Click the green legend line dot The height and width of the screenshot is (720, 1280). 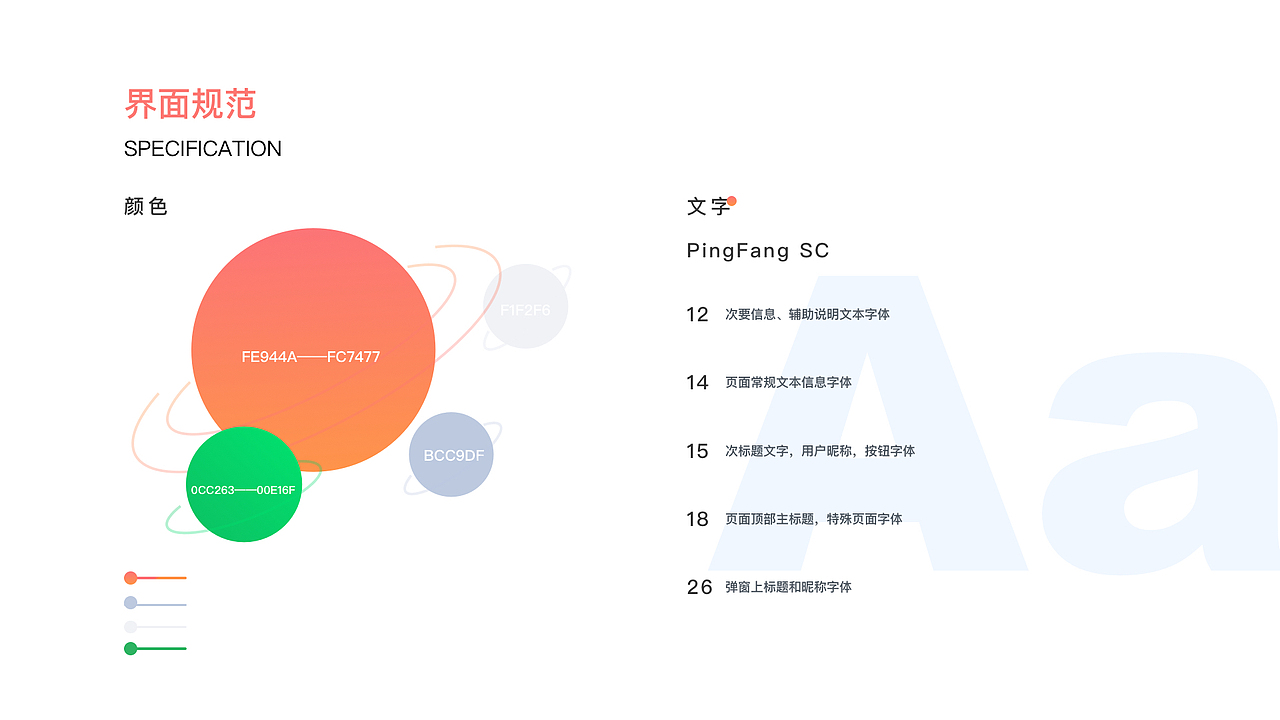[x=130, y=649]
